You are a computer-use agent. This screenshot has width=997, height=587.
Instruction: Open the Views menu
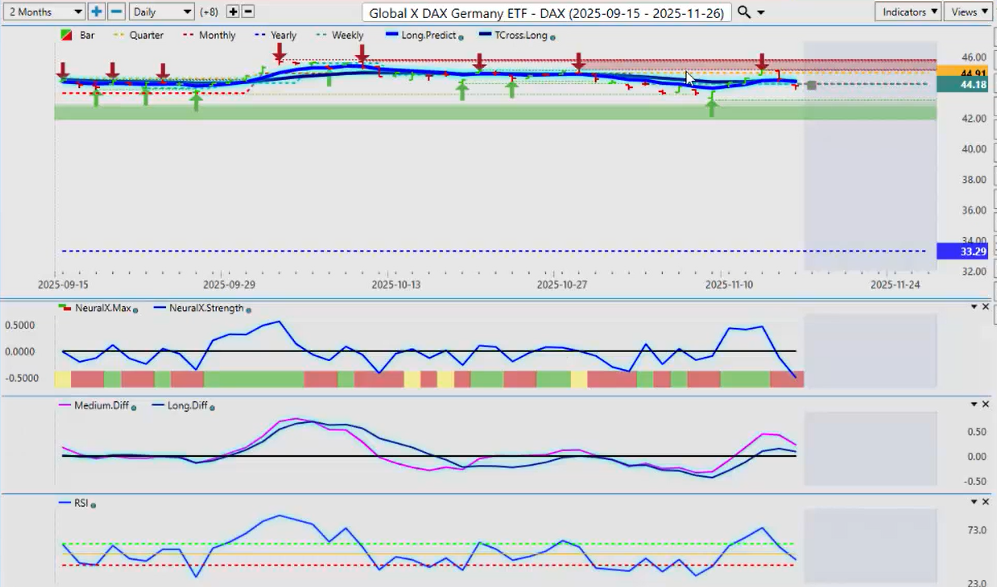(x=969, y=12)
